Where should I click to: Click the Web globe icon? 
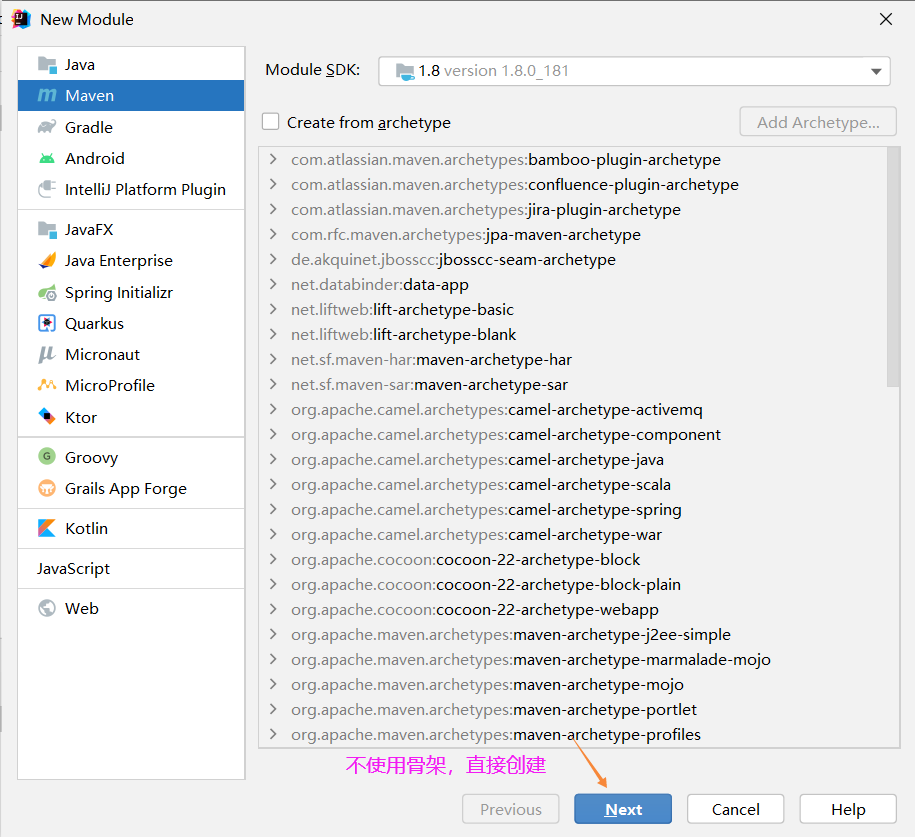click(x=47, y=608)
